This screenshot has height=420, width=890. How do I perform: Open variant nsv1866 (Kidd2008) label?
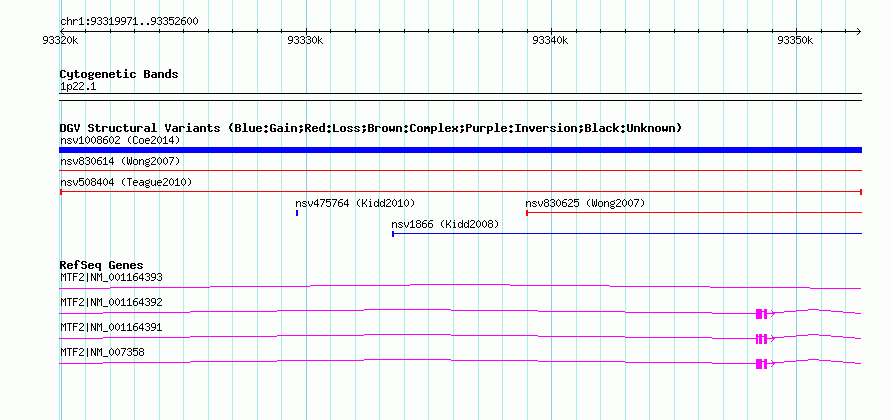tap(445, 225)
